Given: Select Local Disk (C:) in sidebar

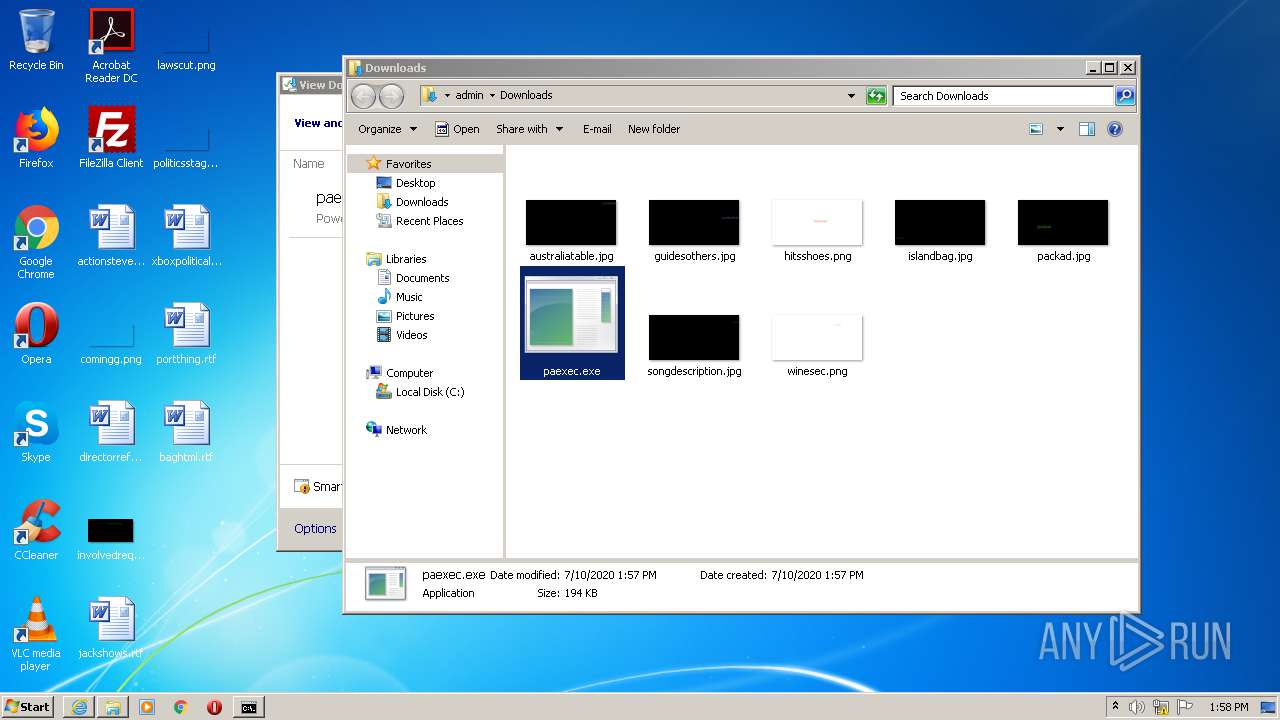Looking at the screenshot, I should tap(420, 392).
